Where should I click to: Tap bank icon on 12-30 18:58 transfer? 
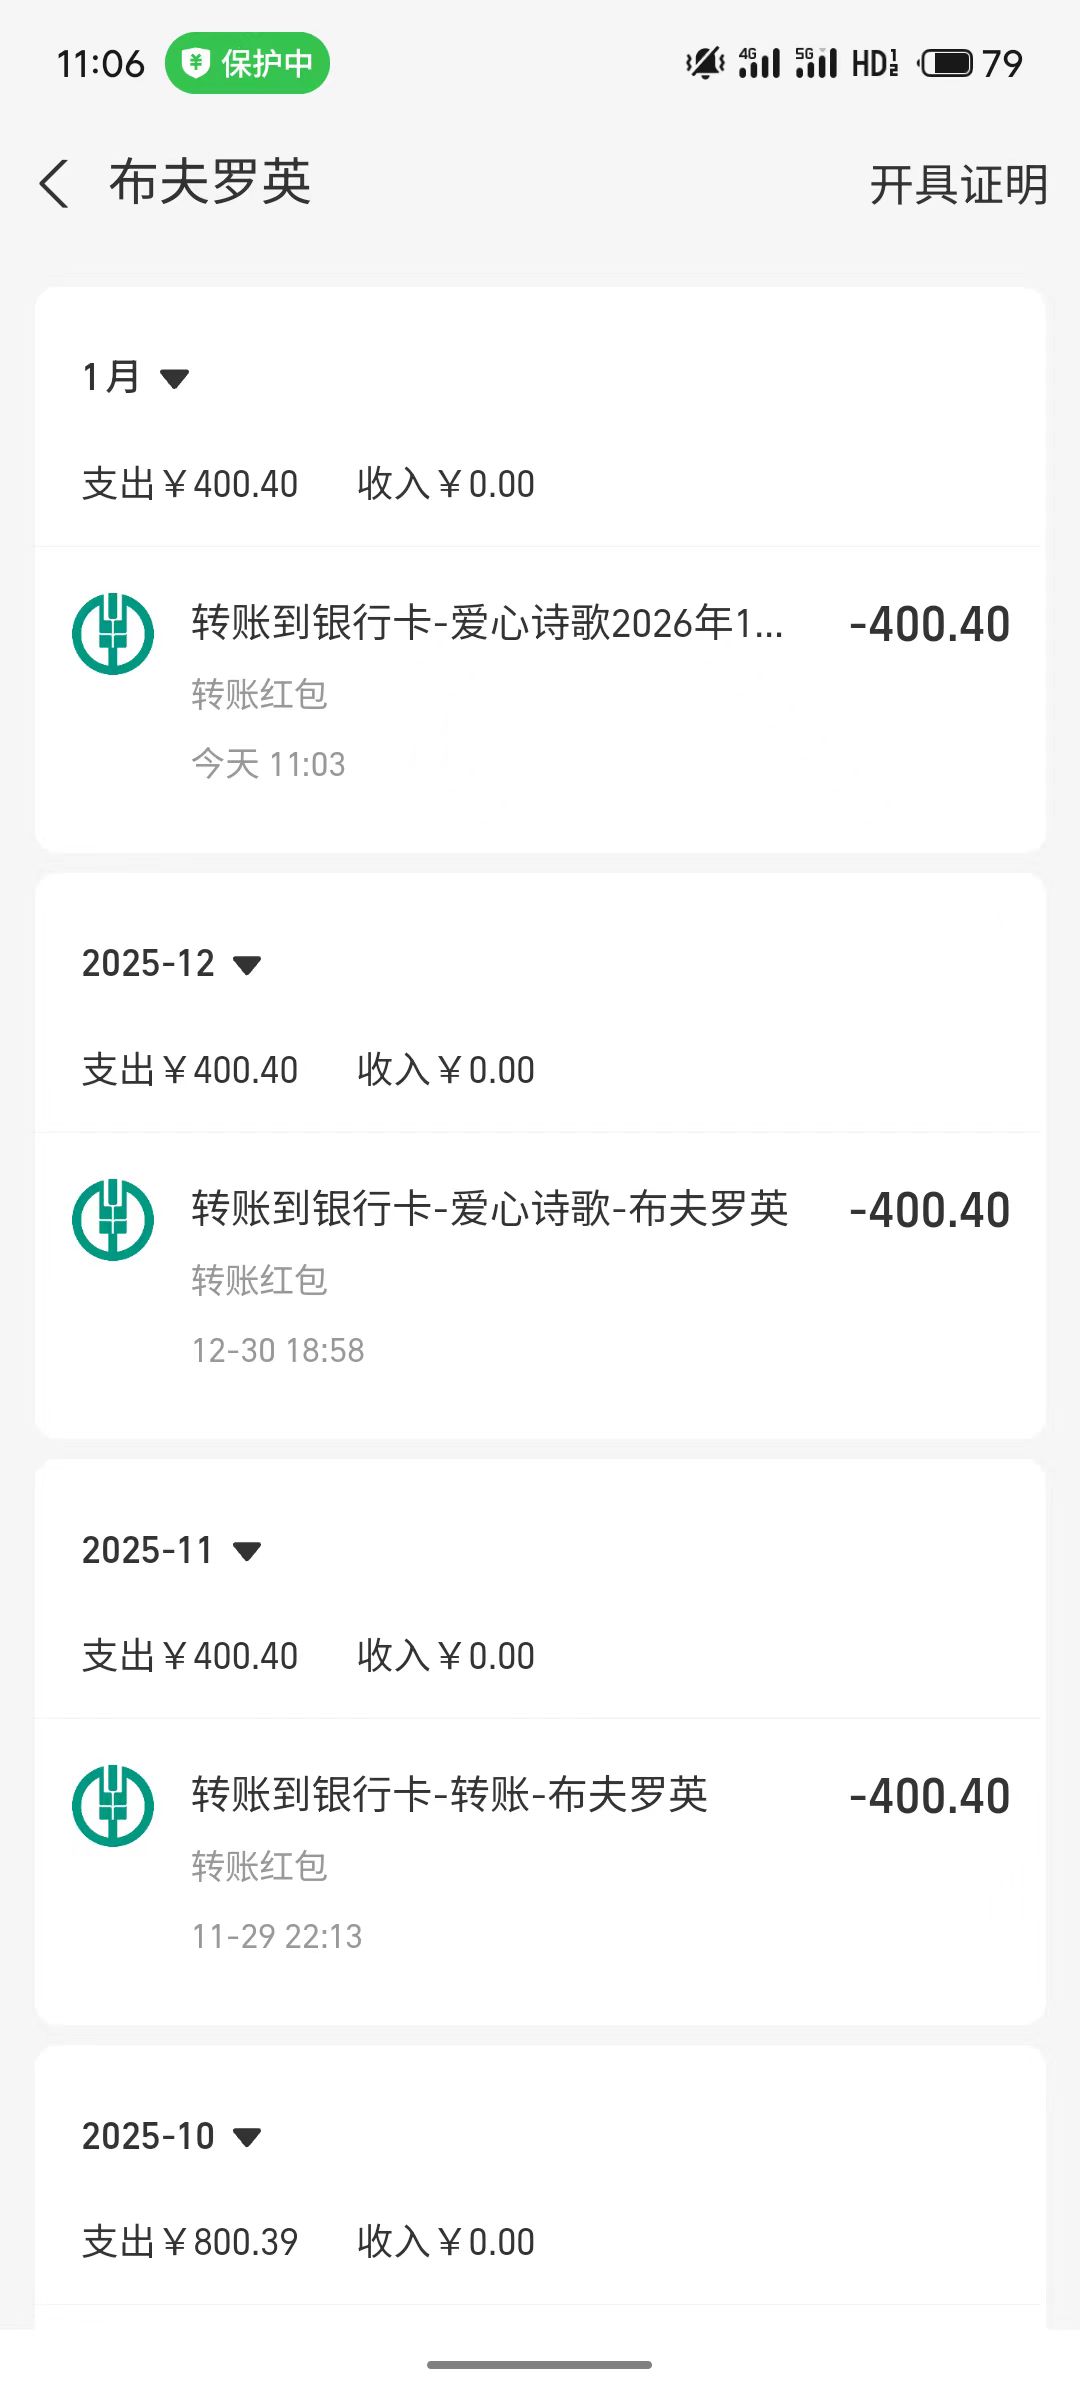(113, 1220)
